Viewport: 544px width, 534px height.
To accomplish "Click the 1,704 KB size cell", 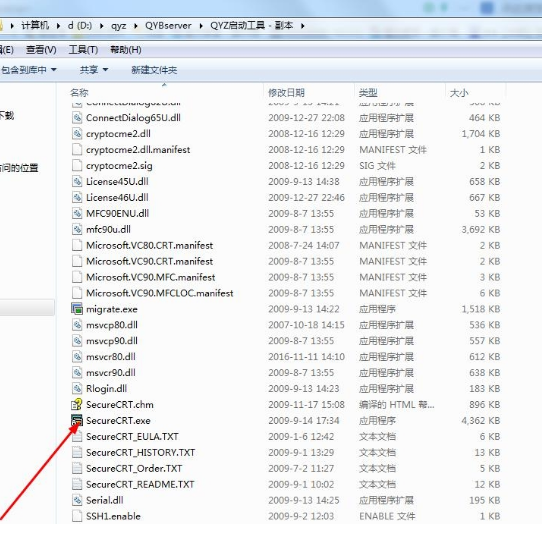I will (x=481, y=134).
